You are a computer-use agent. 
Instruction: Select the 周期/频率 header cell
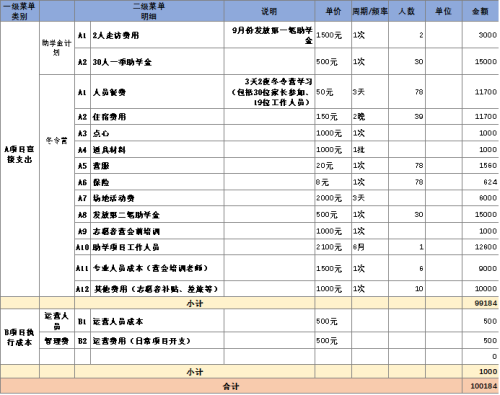tap(370, 11)
